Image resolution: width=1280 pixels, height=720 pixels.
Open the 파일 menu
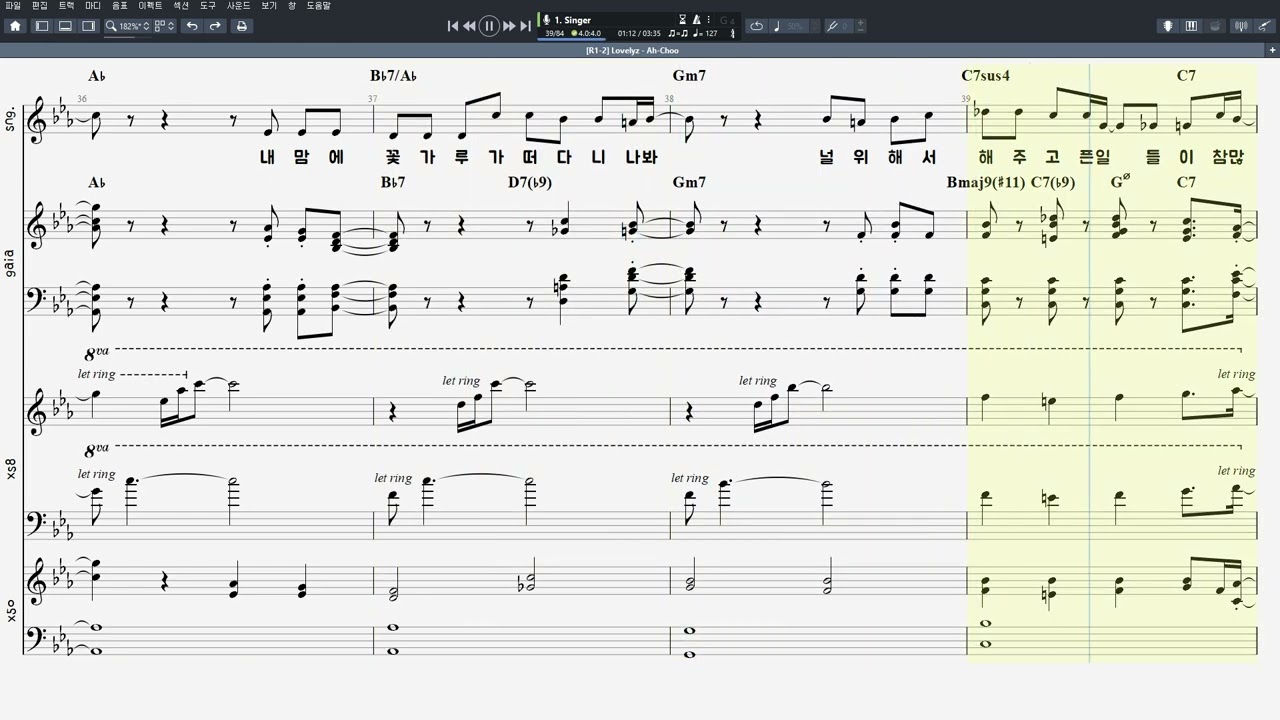13,6
